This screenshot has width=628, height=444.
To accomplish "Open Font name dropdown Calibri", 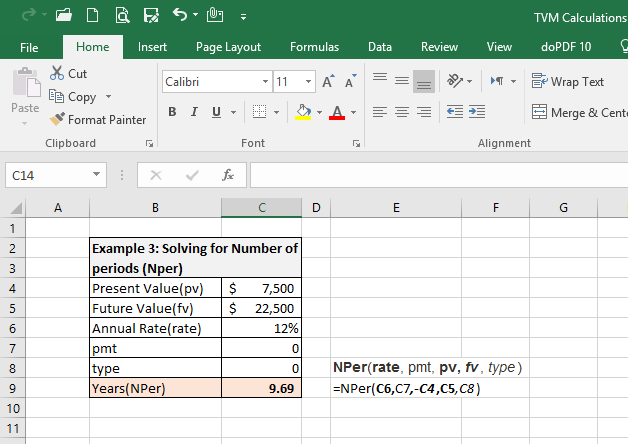I will coord(265,82).
